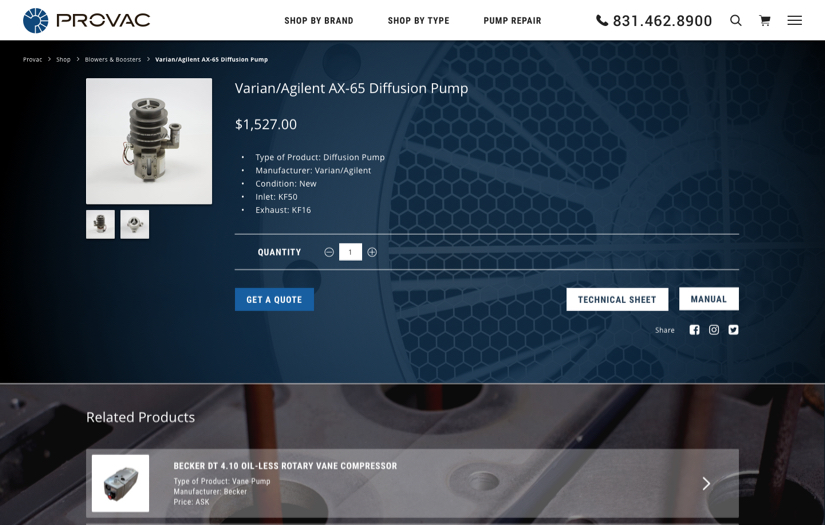
Task: Open the shopping cart icon
Action: pos(764,21)
